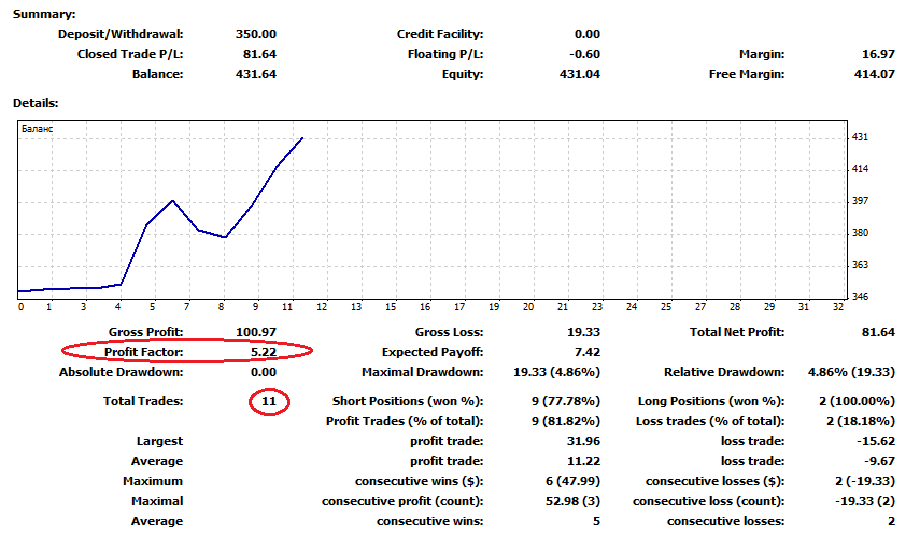Click the chart y-axis label 397

point(860,200)
